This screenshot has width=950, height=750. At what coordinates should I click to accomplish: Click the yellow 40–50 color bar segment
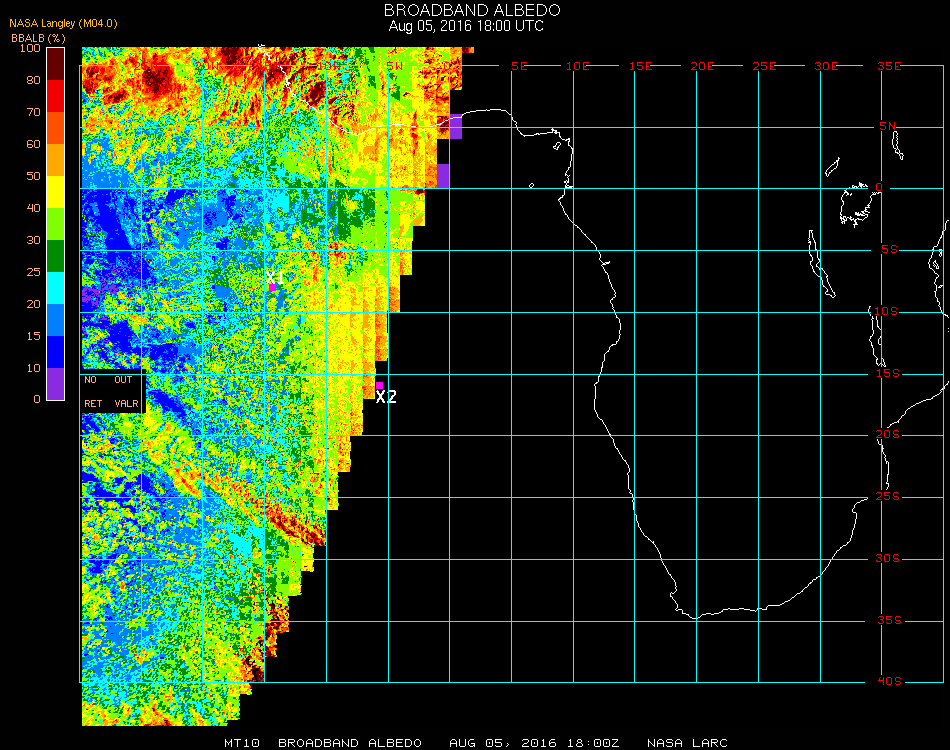pyautogui.click(x=56, y=192)
